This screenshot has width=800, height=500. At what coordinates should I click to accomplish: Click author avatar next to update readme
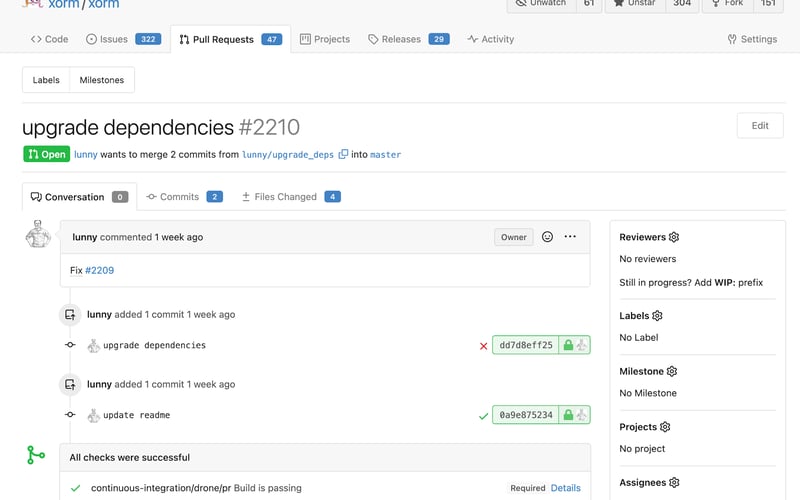click(x=93, y=416)
